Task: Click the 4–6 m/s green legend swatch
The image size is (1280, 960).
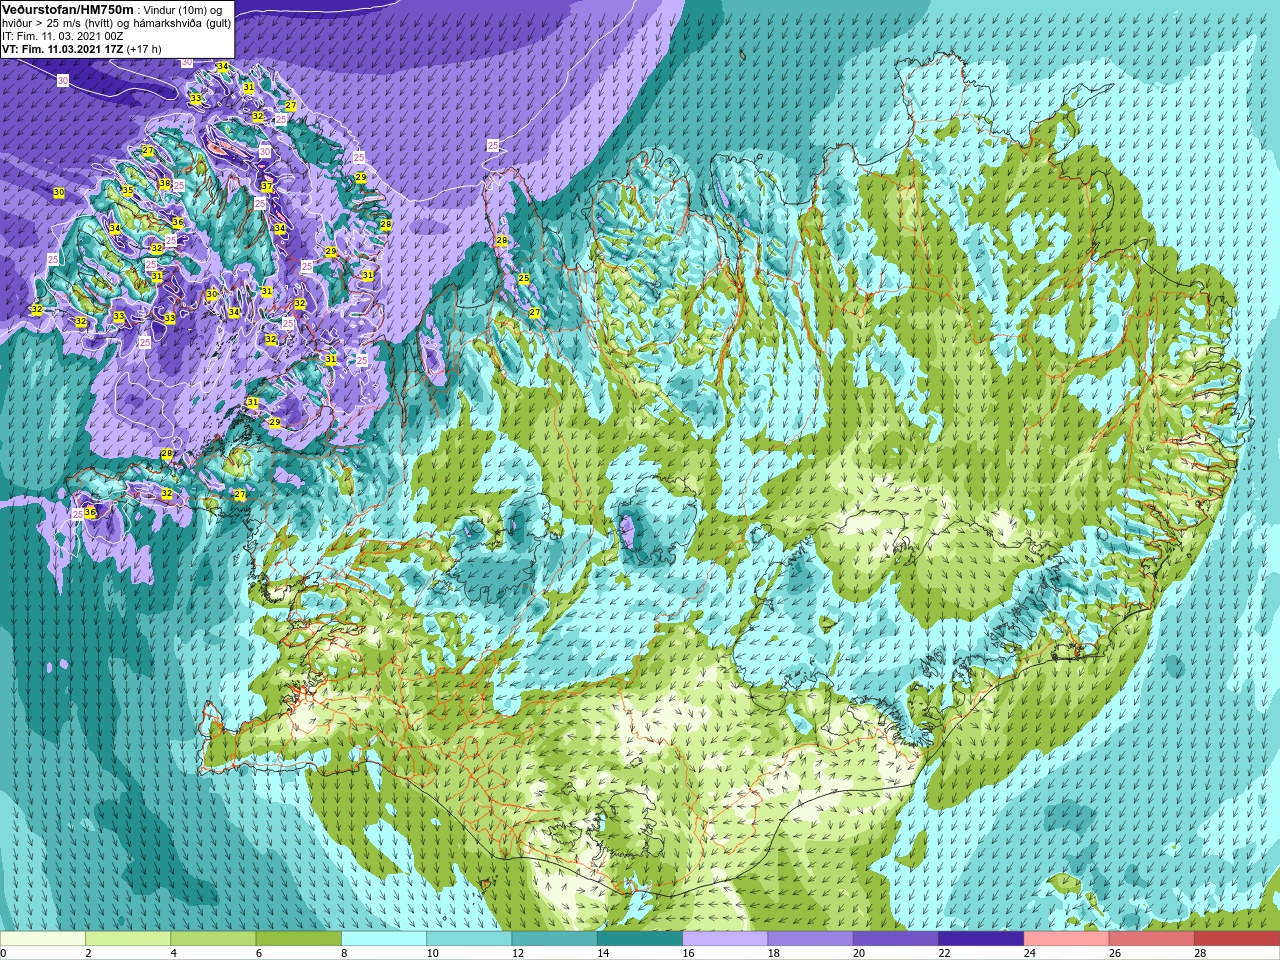Action: [213, 939]
